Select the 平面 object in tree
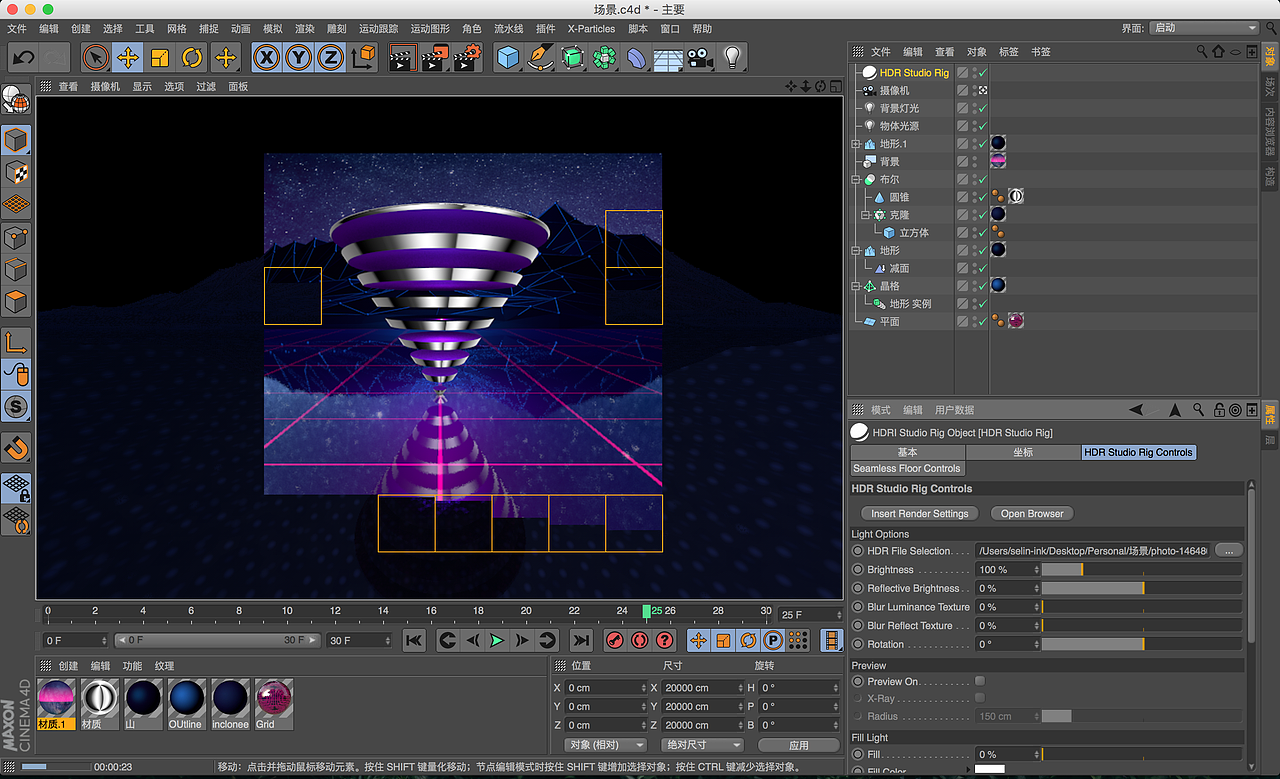The image size is (1280, 779). (889, 322)
